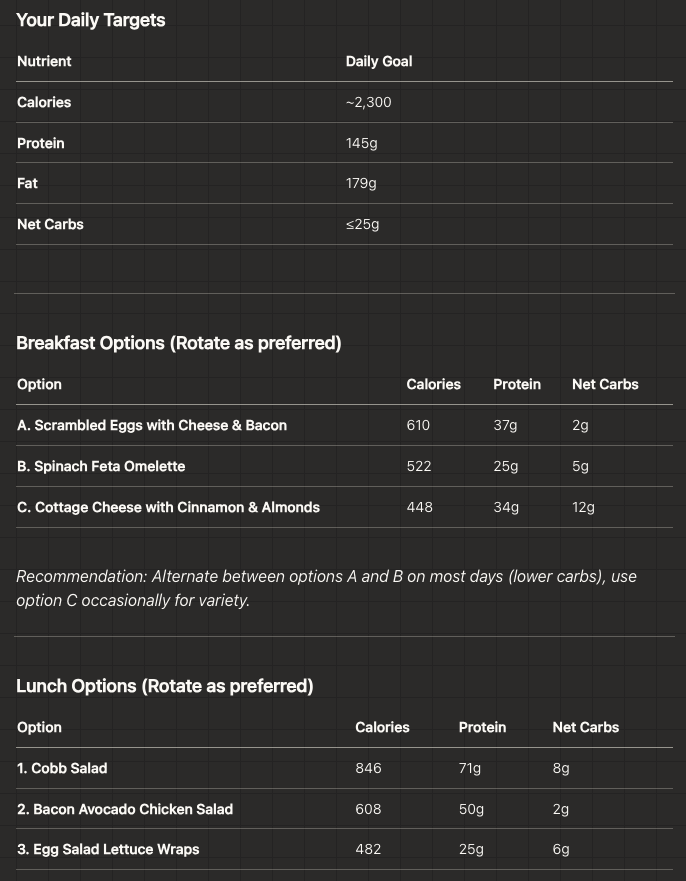Select the Bacon Avocado Chicken Salad option
Image resolution: width=686 pixels, height=881 pixels.
(125, 809)
